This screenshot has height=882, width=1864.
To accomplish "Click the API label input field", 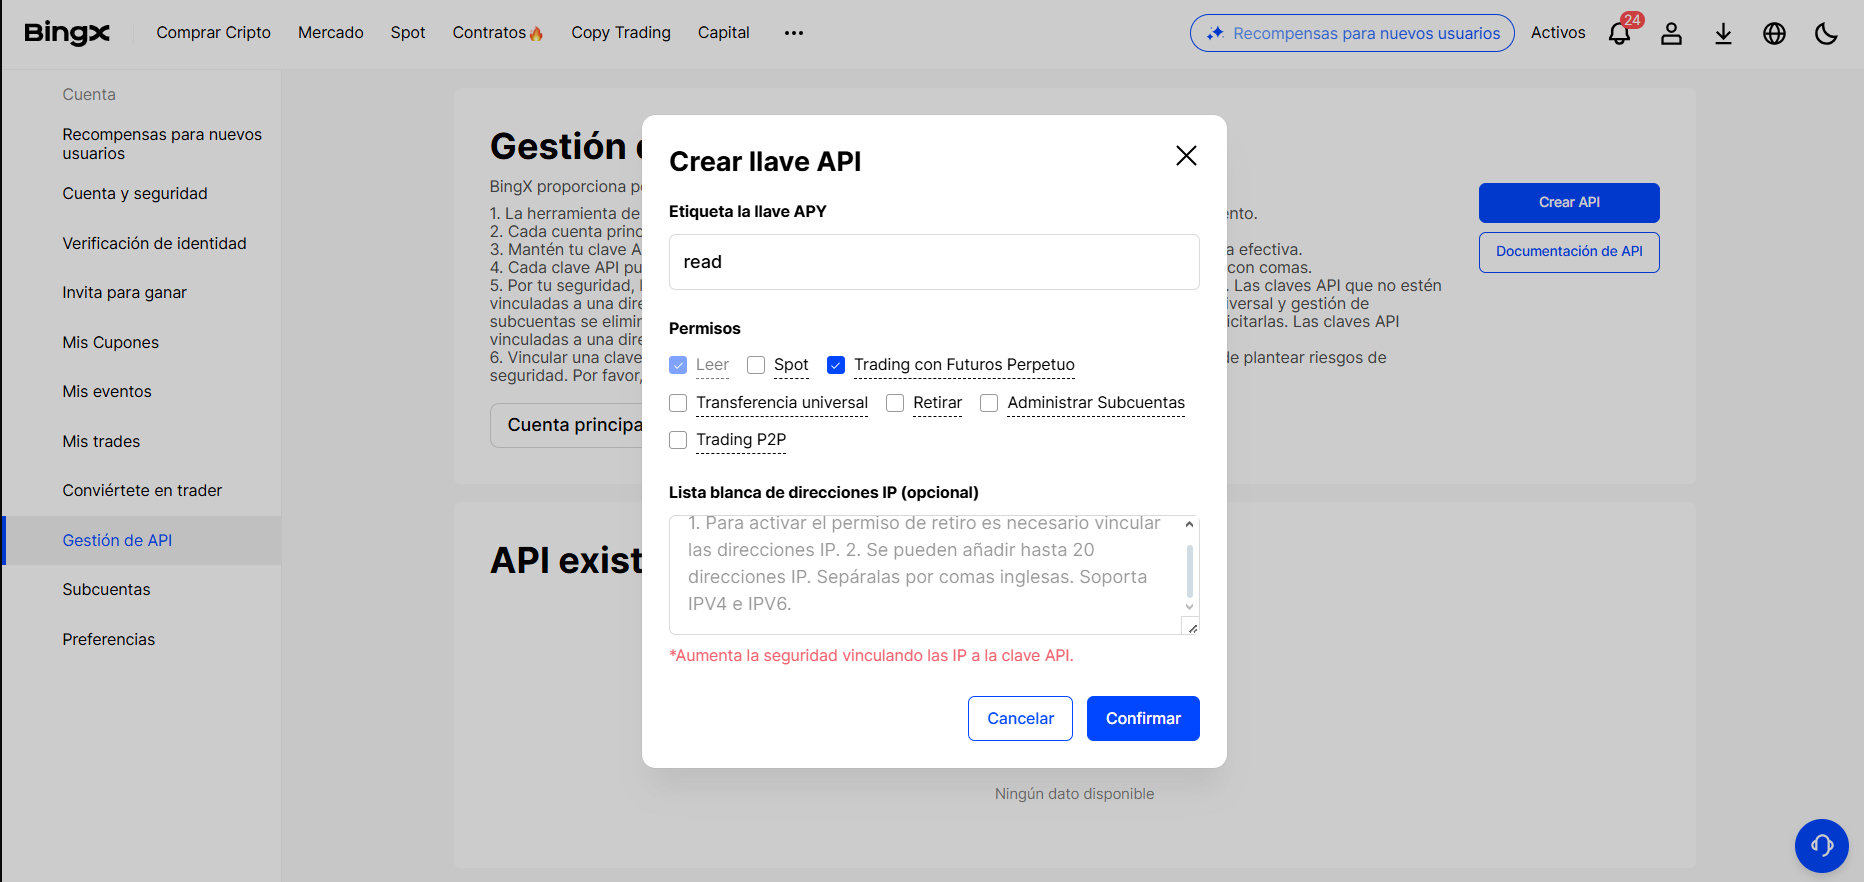I will point(934,262).
